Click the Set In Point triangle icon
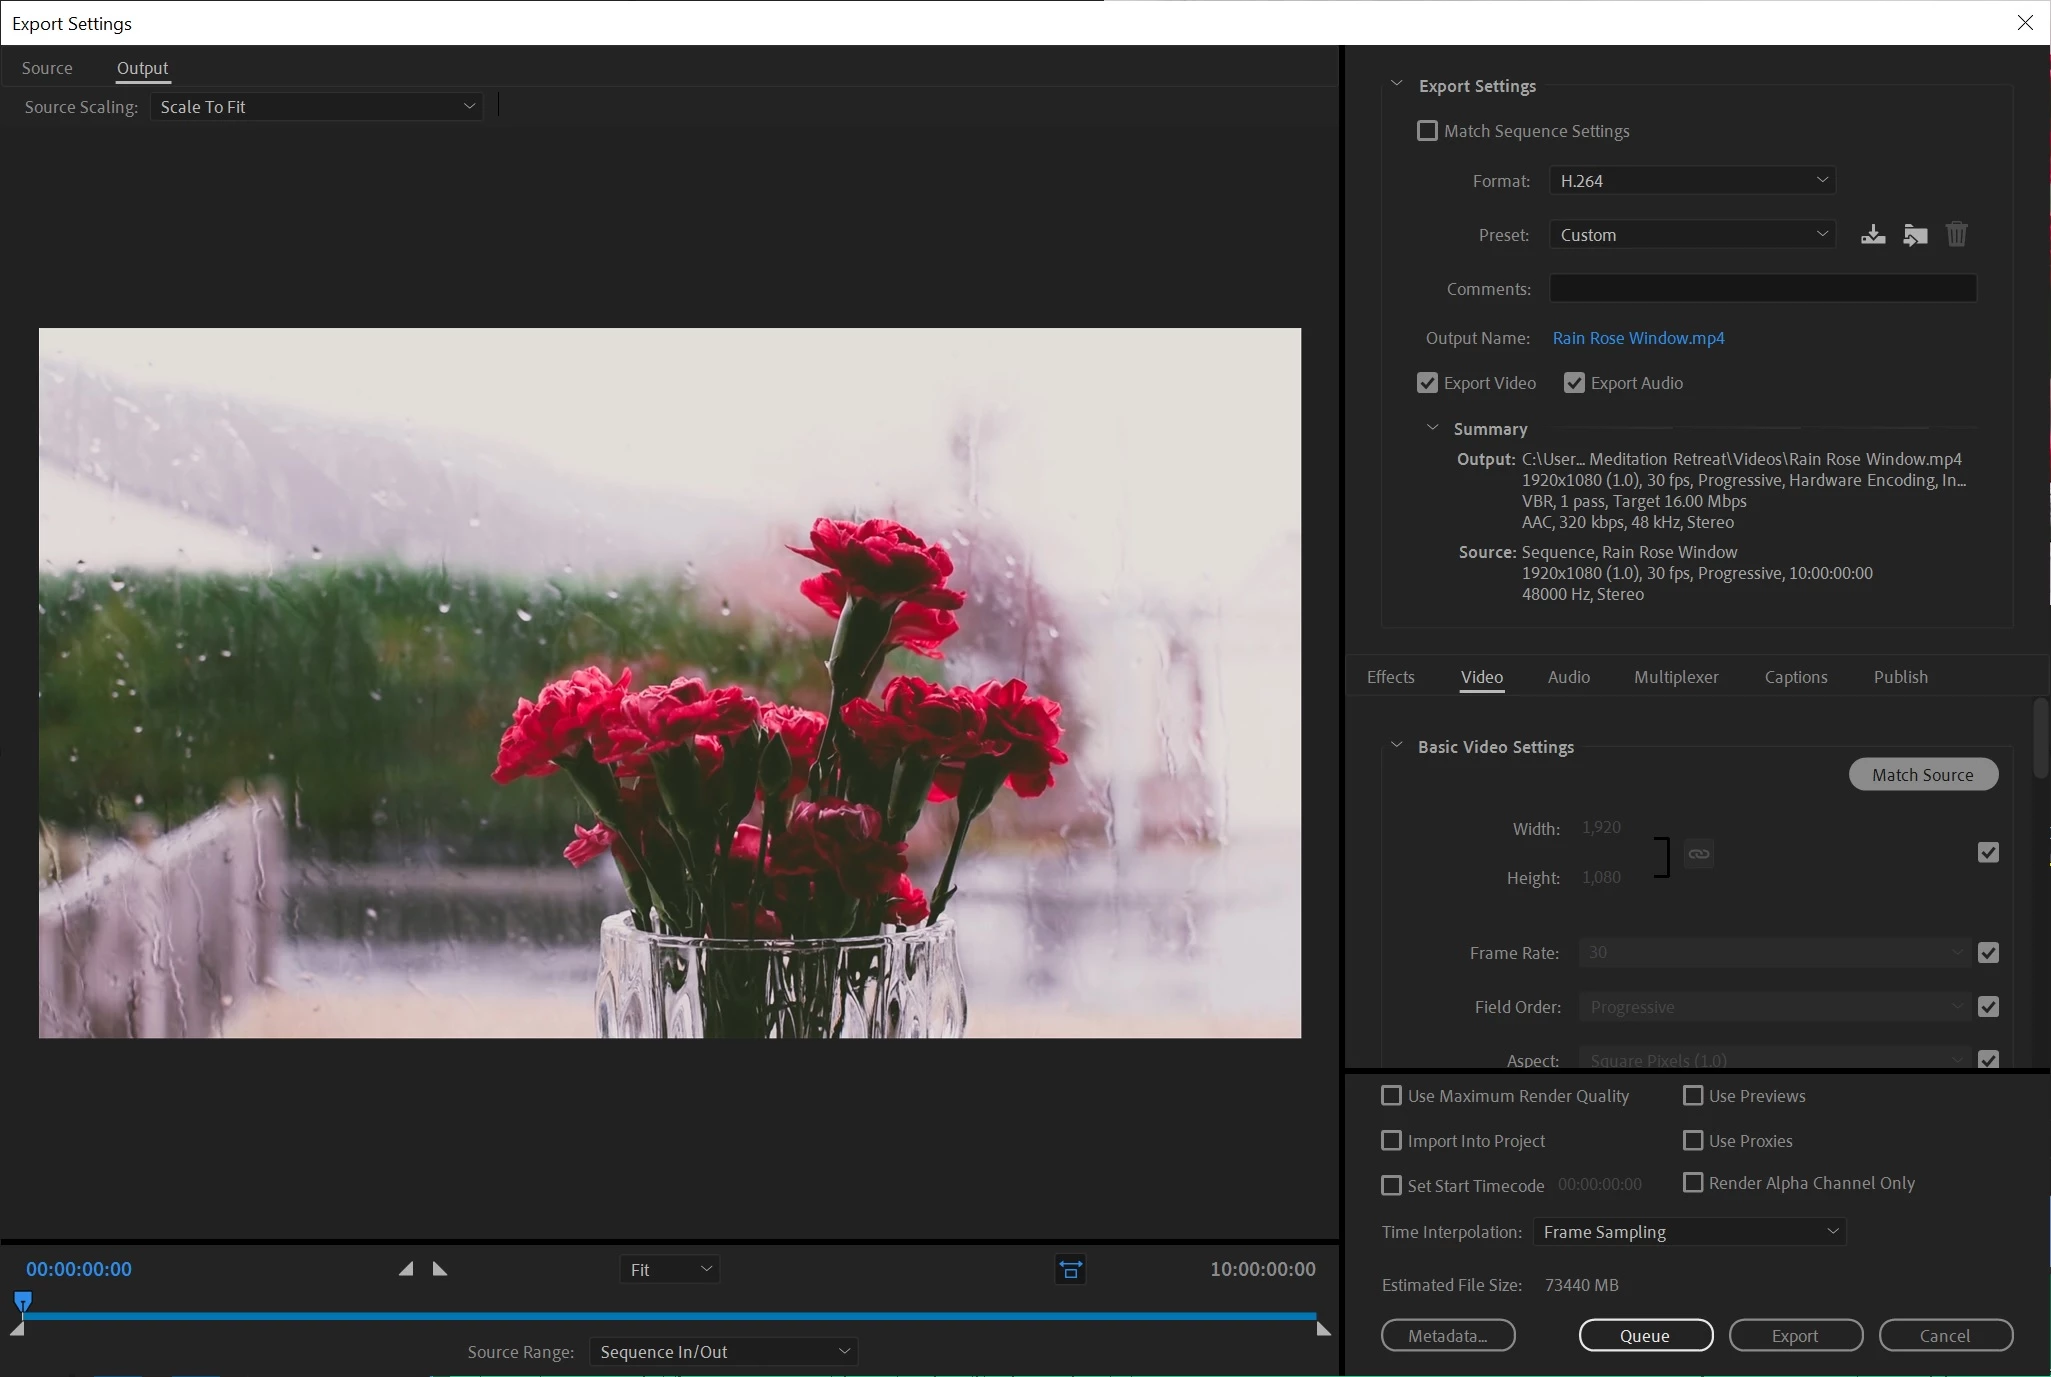This screenshot has height=1377, width=2051. 406,1269
